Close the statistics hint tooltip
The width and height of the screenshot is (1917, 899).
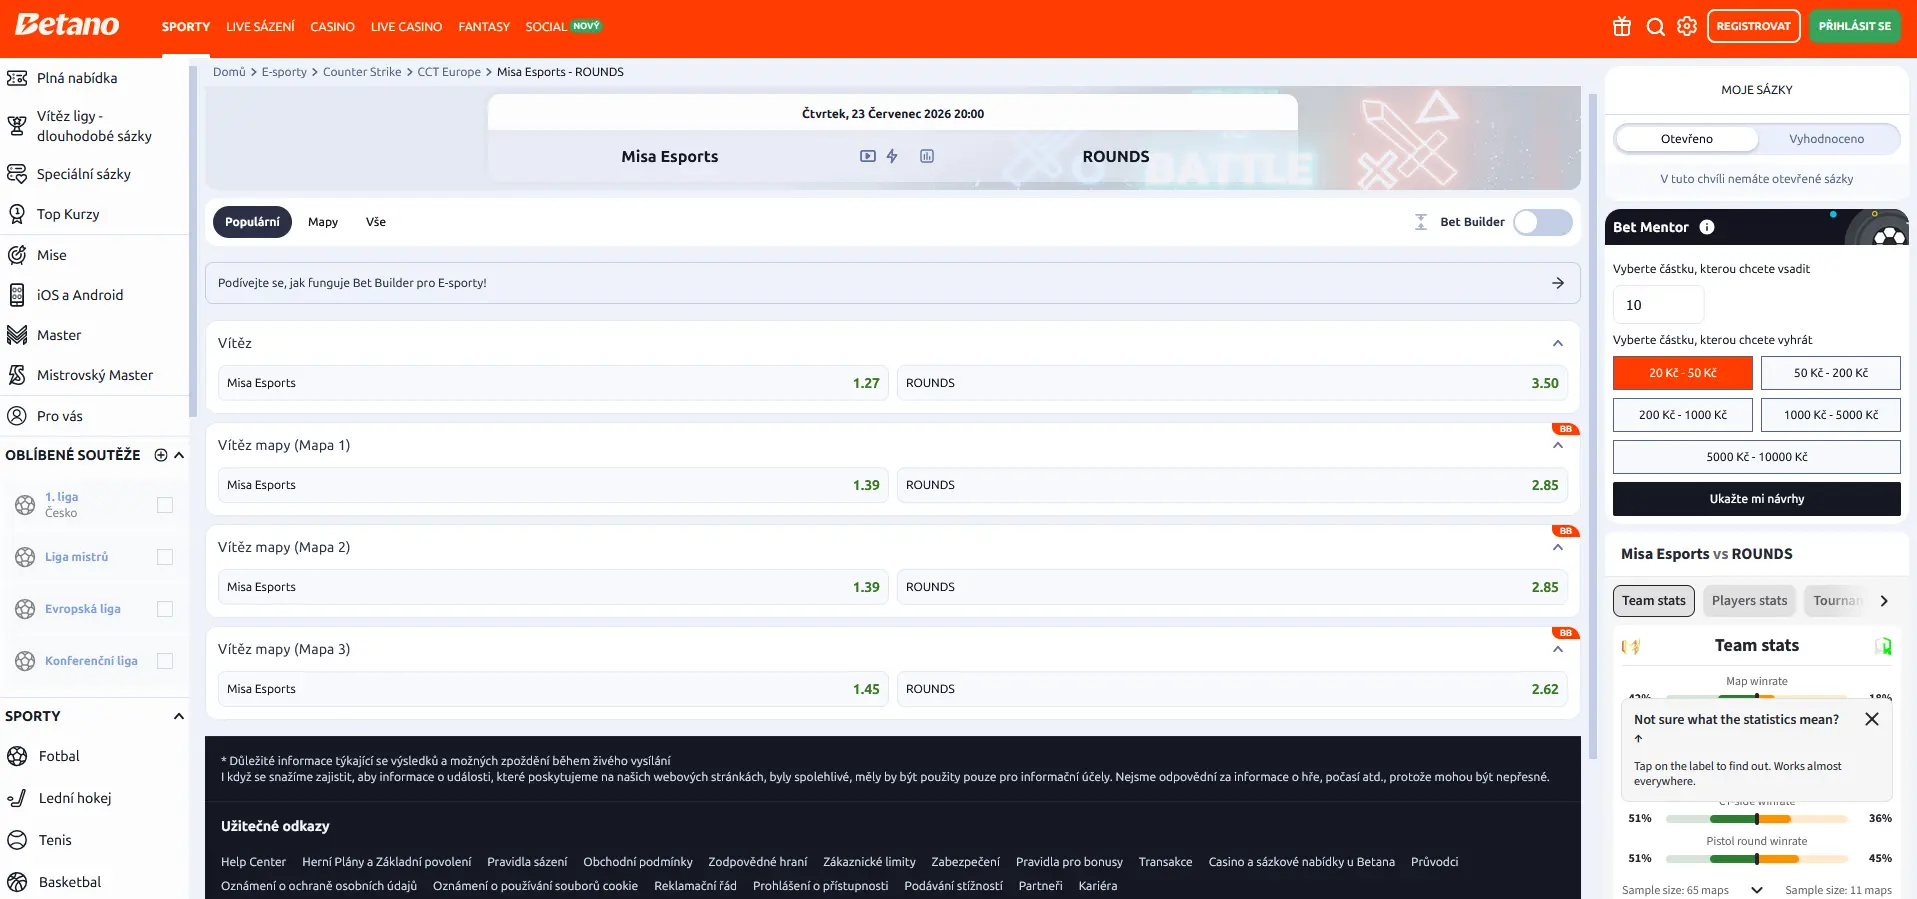click(x=1872, y=719)
